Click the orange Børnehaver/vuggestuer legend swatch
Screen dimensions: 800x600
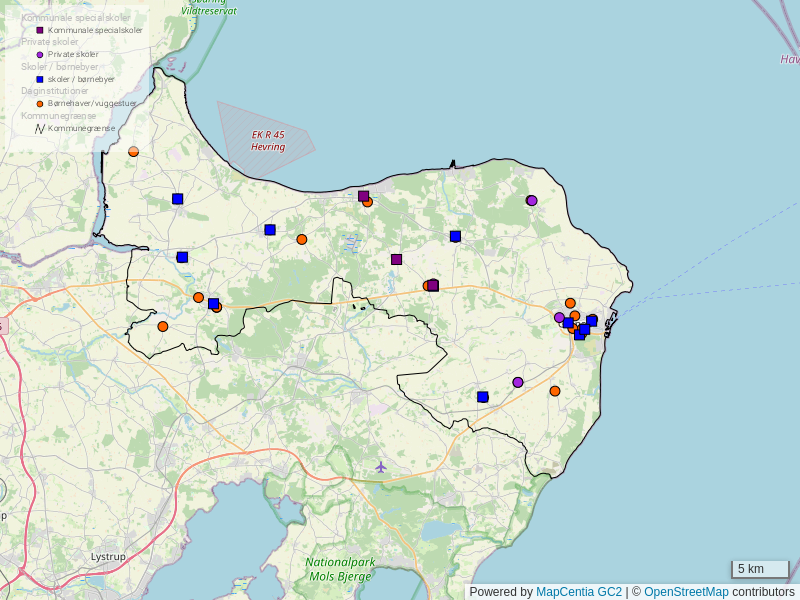(x=40, y=103)
